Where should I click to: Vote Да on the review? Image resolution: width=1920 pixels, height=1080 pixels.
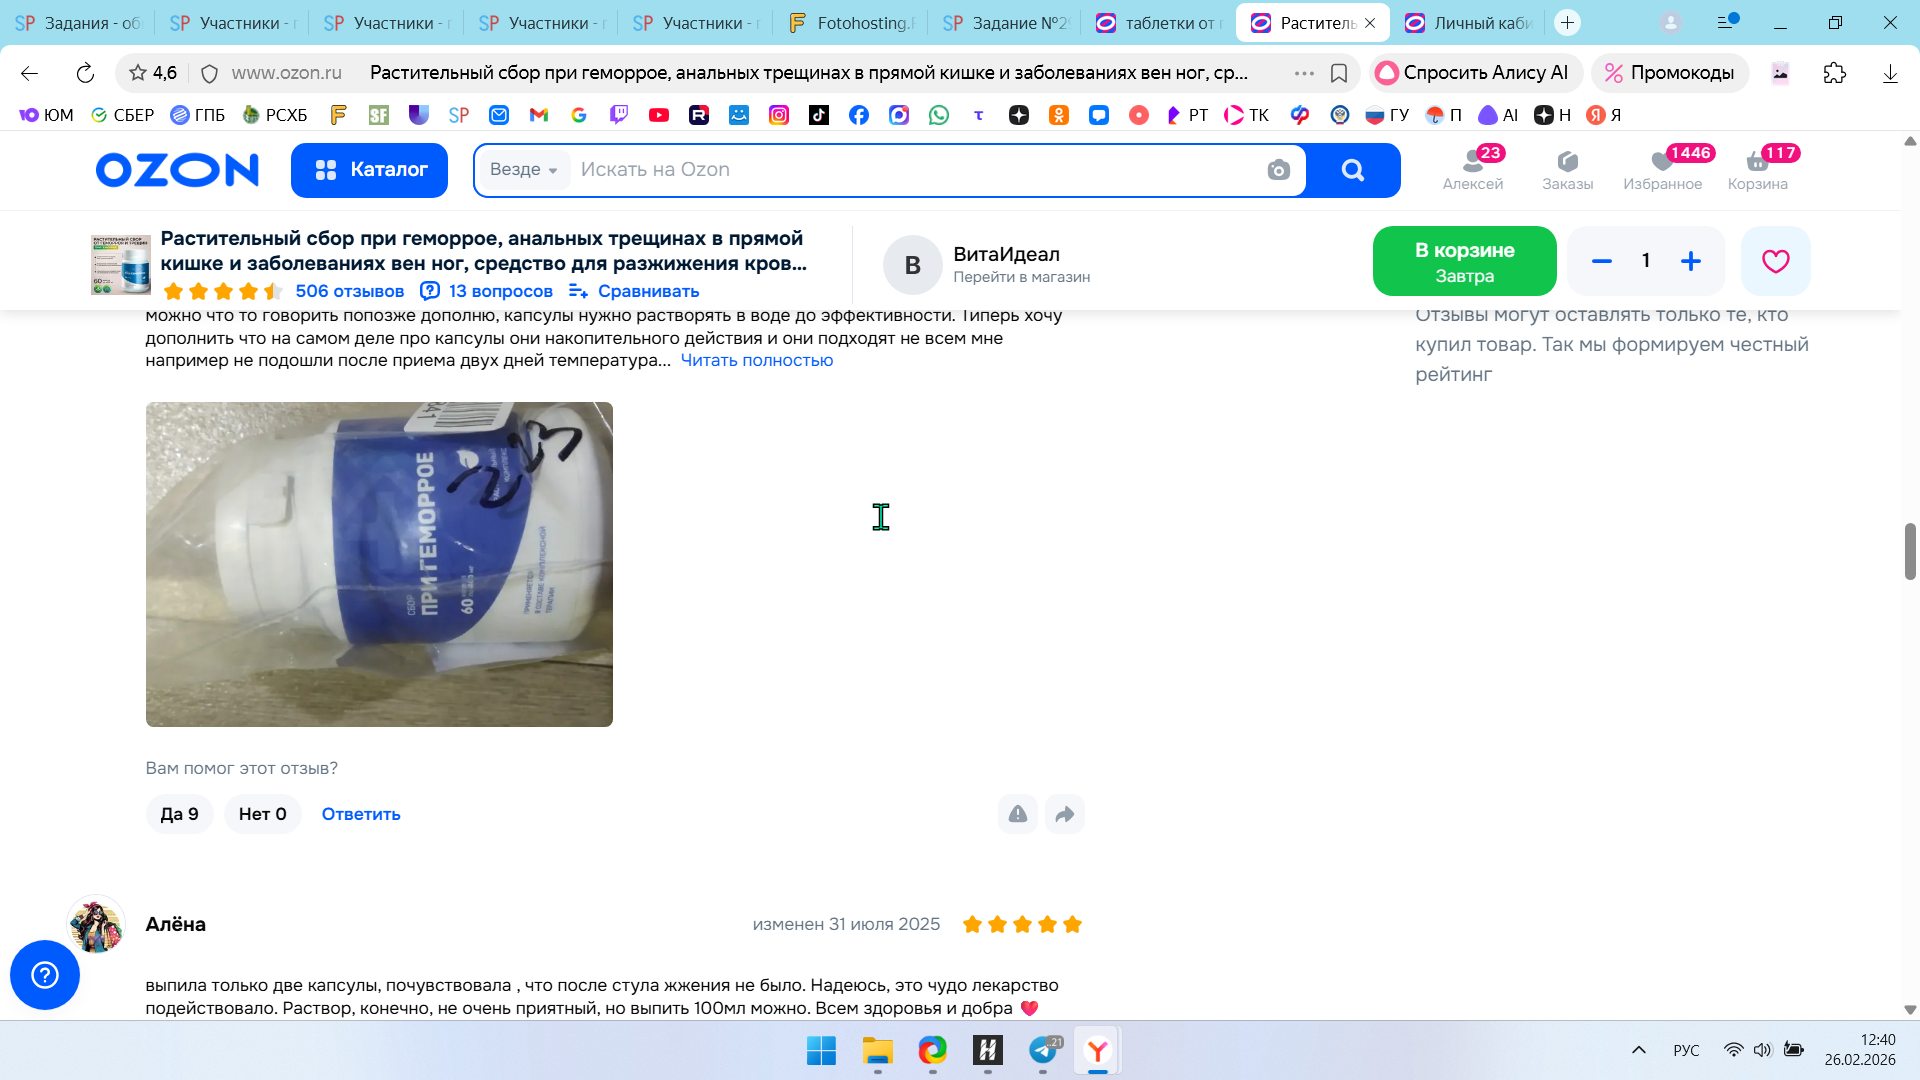tap(179, 814)
